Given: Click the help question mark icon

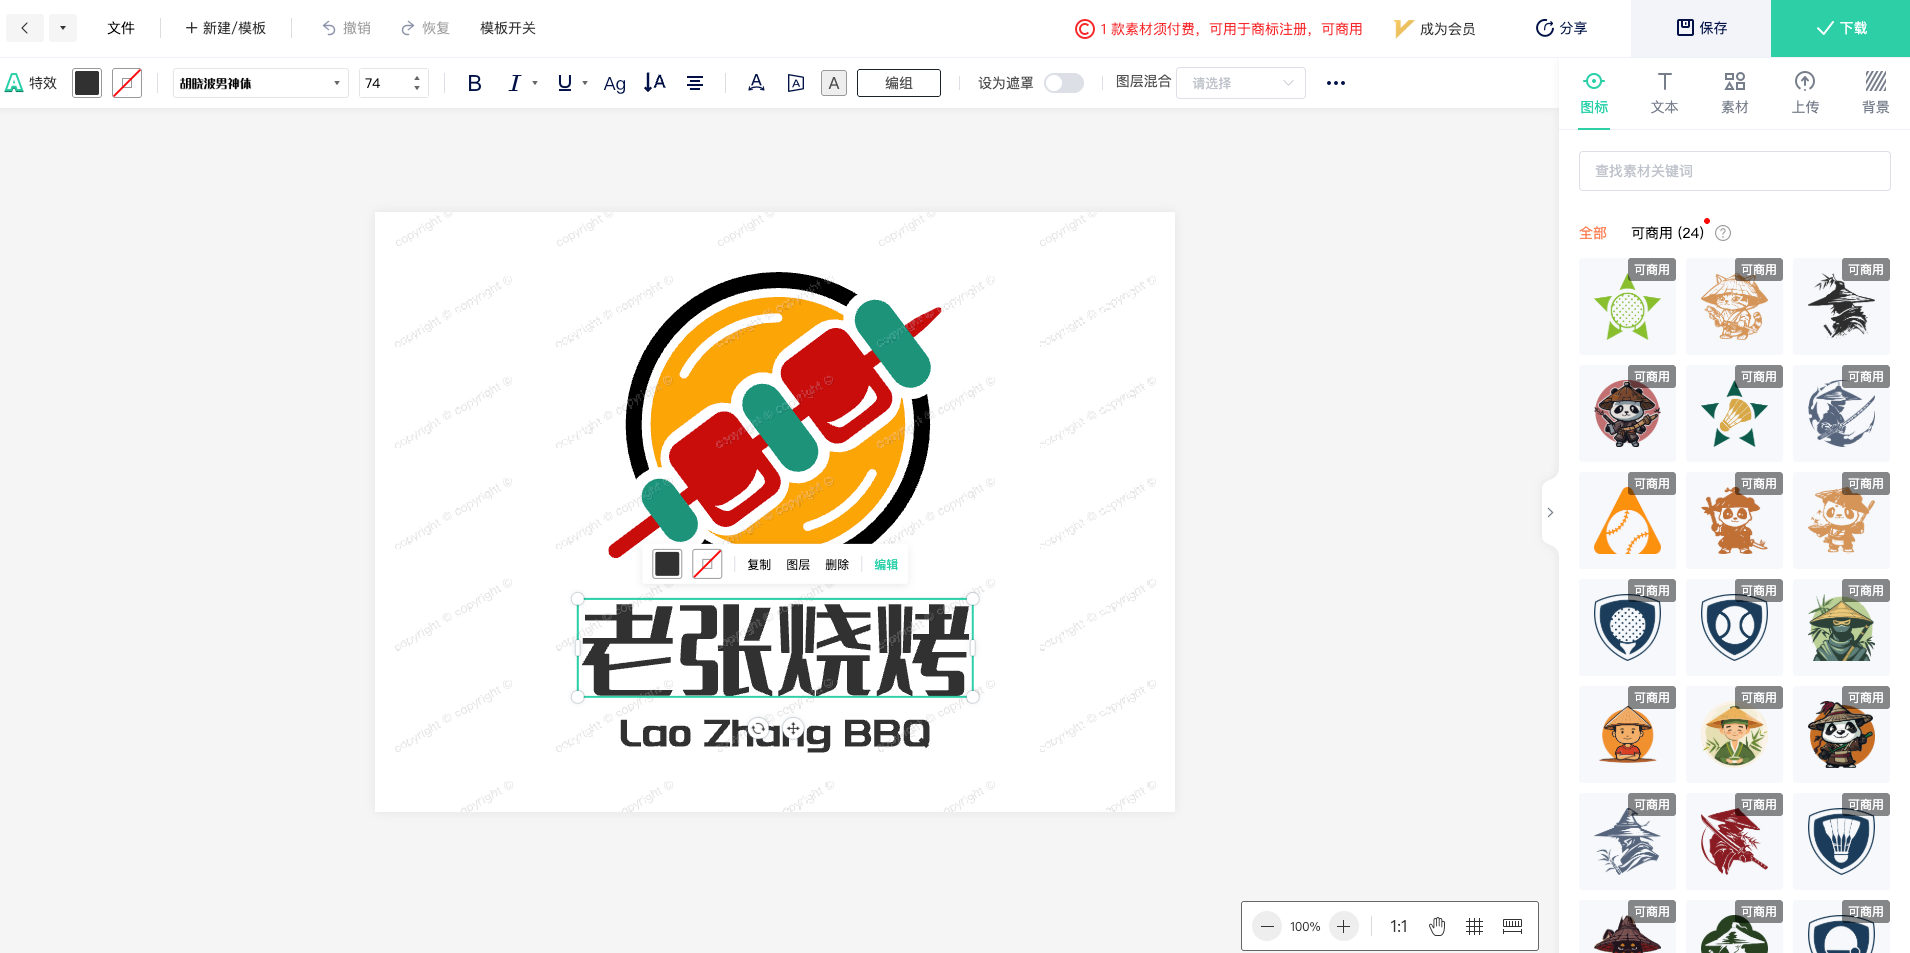Looking at the screenshot, I should click(x=1723, y=233).
